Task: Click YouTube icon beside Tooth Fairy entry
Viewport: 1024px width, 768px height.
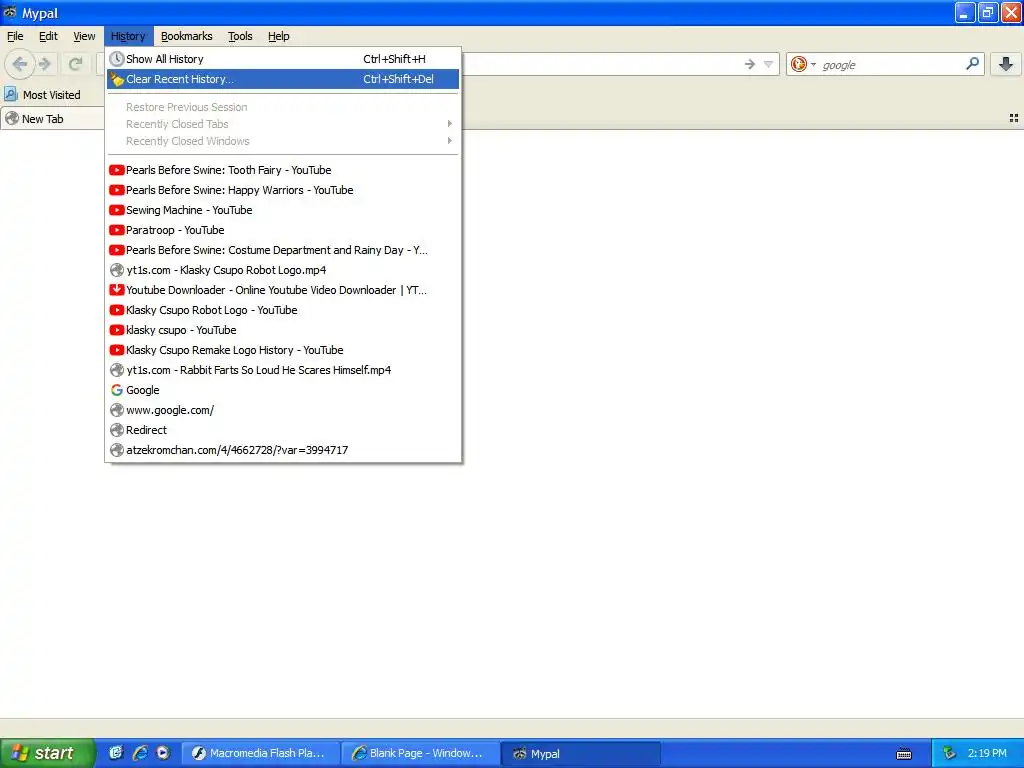Action: click(x=117, y=170)
